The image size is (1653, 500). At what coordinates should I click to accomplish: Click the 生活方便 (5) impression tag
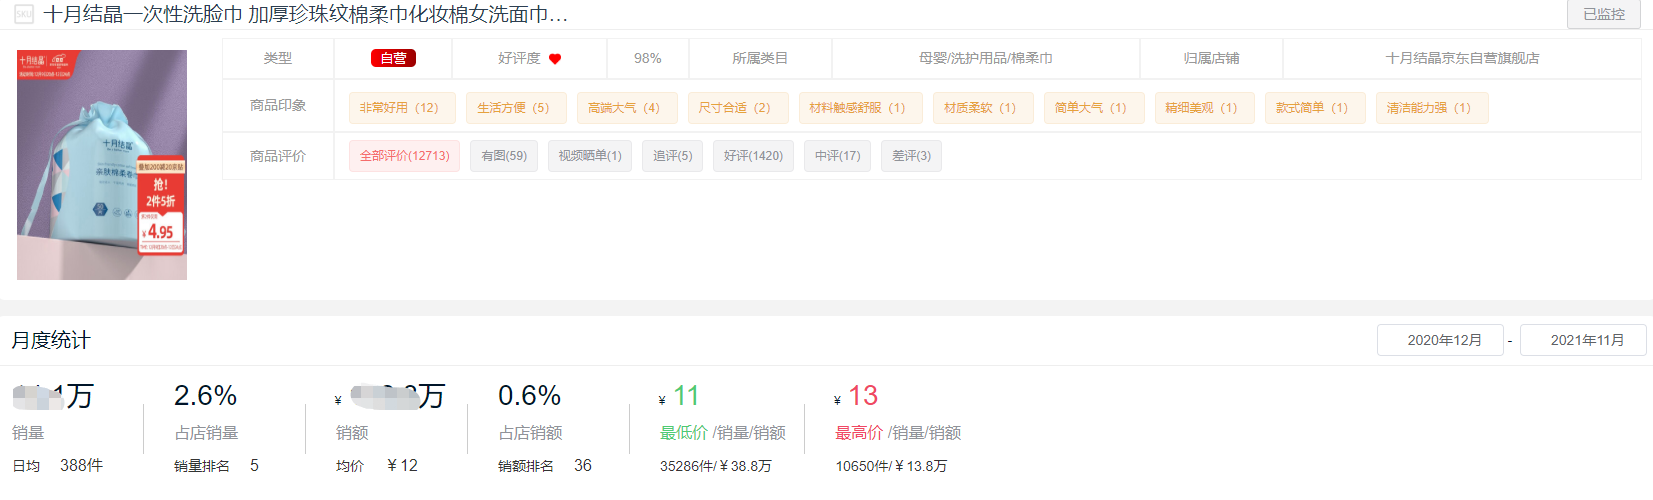point(515,108)
